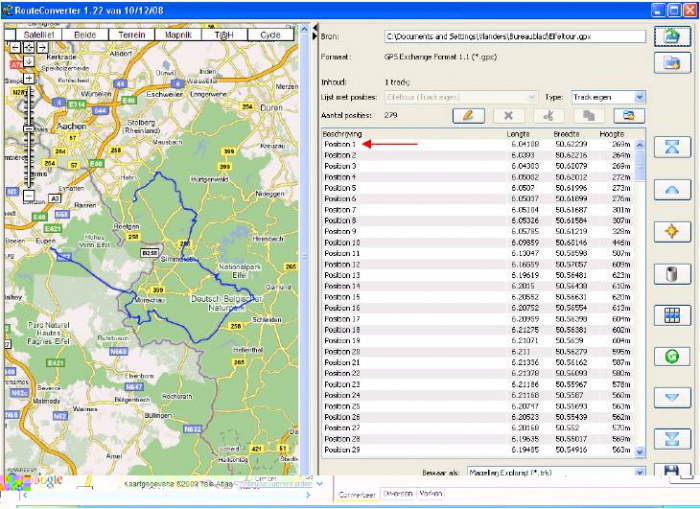Select the Position 20 row
700x509 pixels.
click(478, 352)
